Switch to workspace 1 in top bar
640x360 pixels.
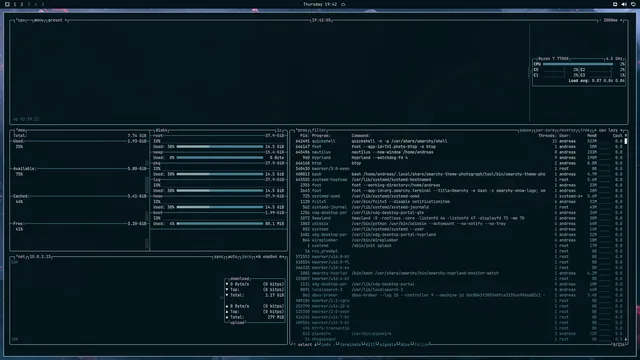[x=15, y=4]
